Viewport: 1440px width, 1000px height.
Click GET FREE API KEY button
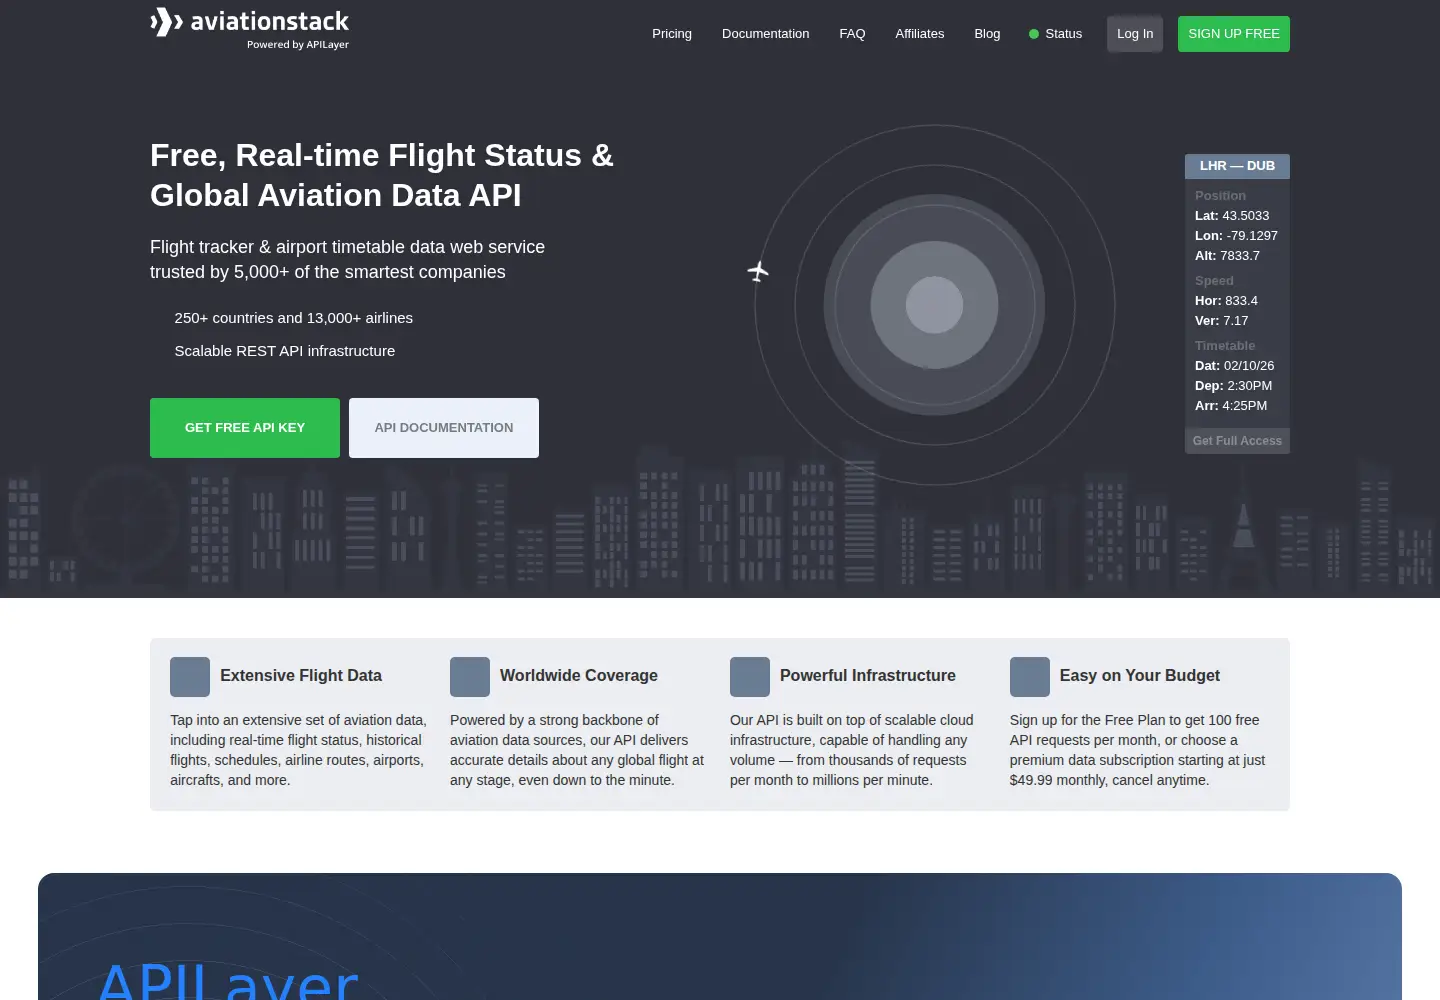coord(245,428)
